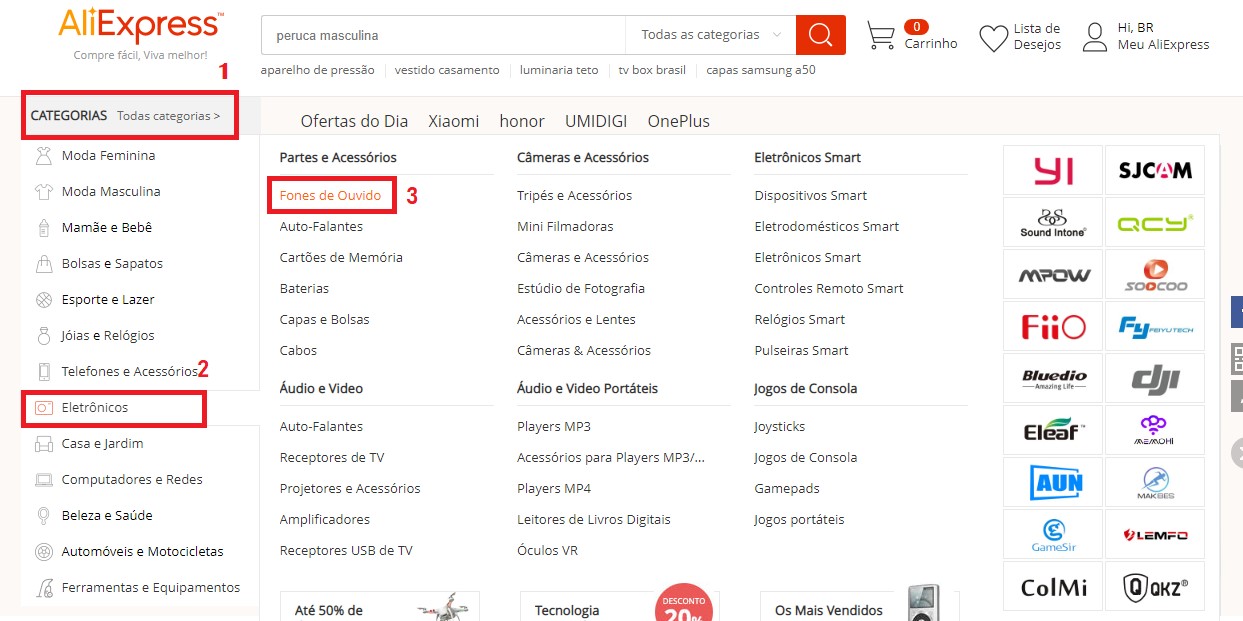1243x621 pixels.
Task: Open the UMIDIGI tab
Action: pyautogui.click(x=596, y=121)
